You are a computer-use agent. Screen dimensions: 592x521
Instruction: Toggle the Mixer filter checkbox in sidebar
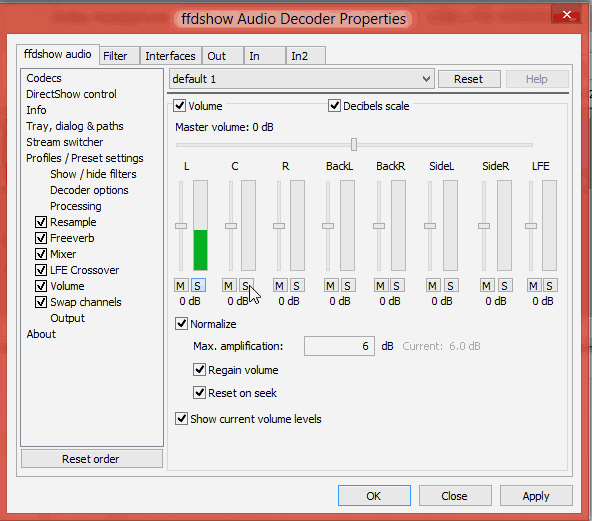(x=41, y=254)
